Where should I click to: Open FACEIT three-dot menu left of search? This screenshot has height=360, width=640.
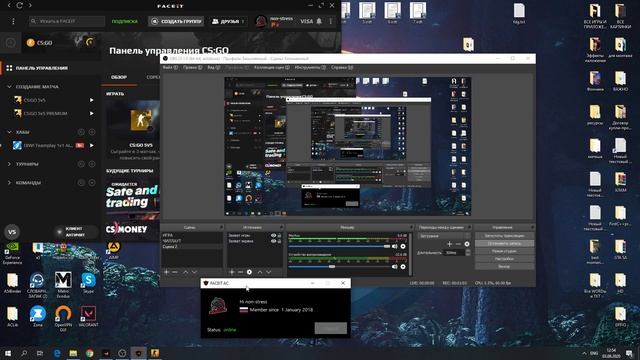(x=13, y=21)
